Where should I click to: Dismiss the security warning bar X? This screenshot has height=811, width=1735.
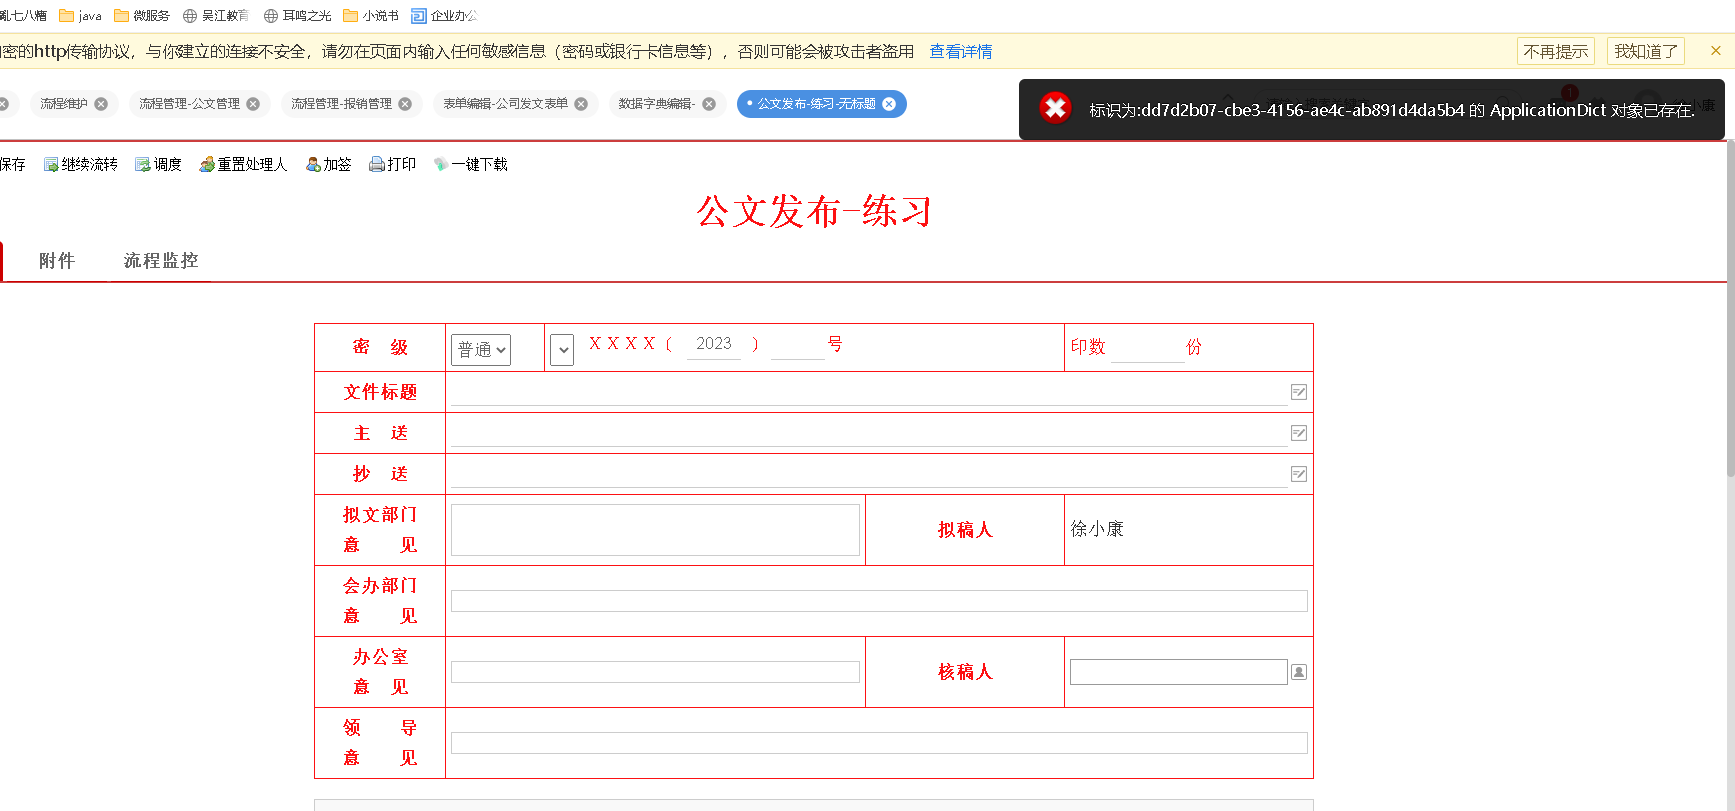1716,51
